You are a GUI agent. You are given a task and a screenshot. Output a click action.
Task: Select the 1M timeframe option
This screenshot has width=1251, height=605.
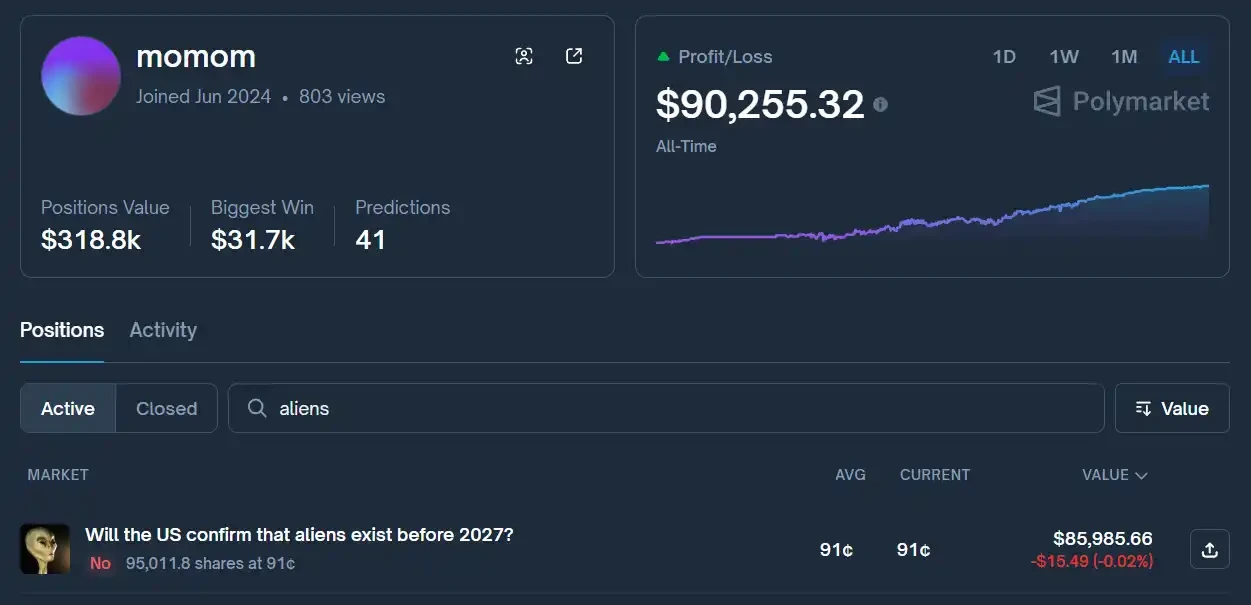tap(1124, 57)
